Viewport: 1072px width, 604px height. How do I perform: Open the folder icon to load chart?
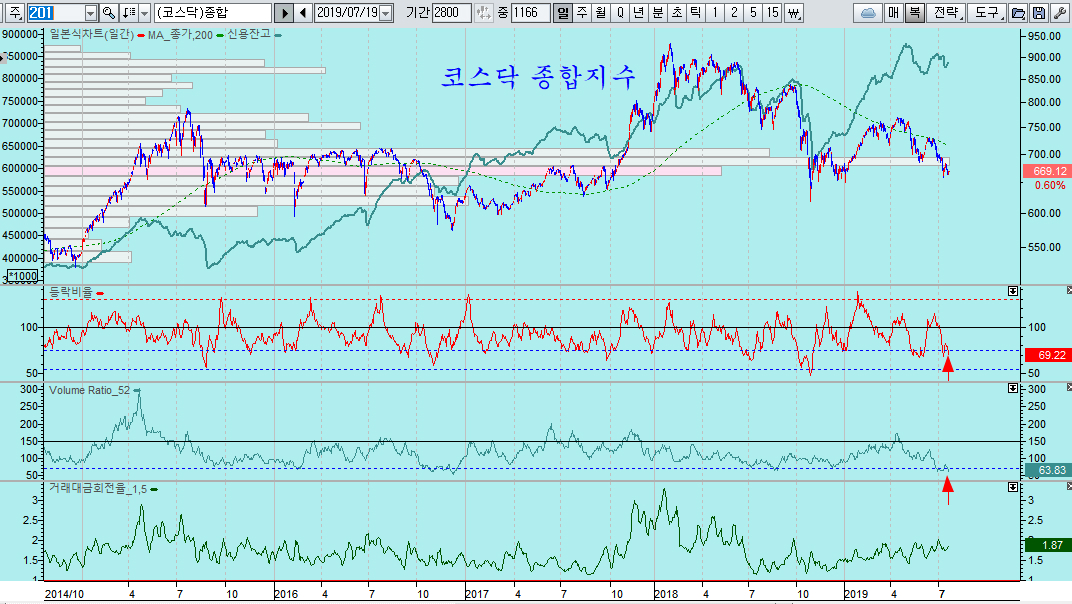[x=1018, y=13]
